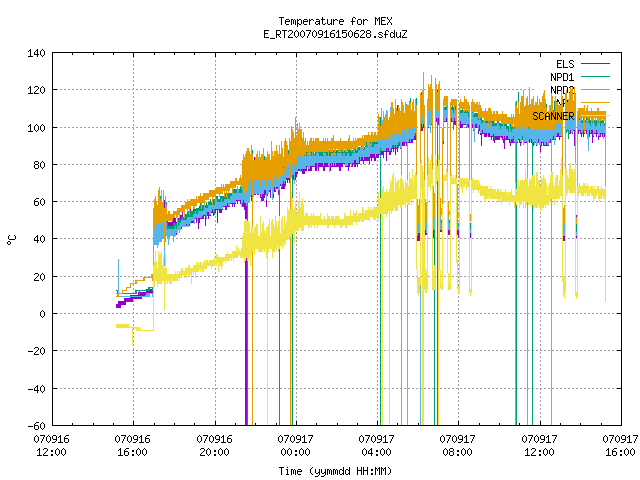Pick the purple ELS legend line sample
The image size is (640, 480).
pyautogui.click(x=595, y=64)
